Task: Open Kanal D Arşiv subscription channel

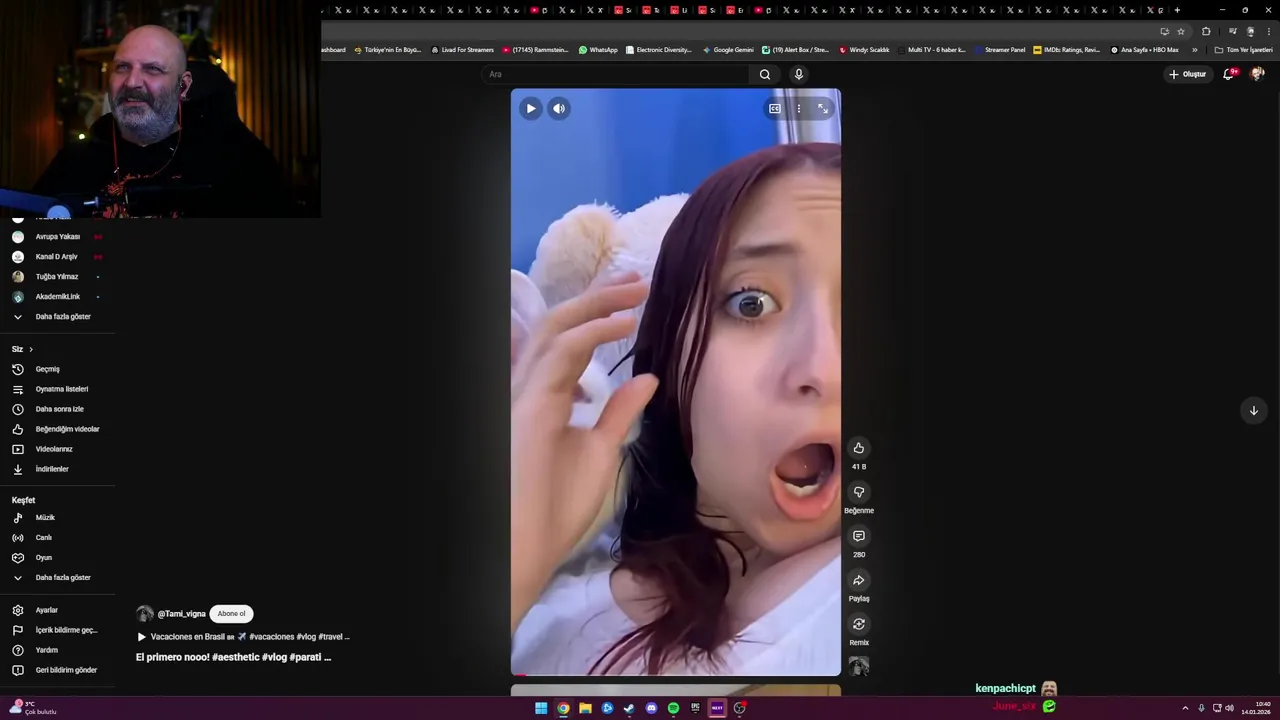Action: click(x=58, y=257)
